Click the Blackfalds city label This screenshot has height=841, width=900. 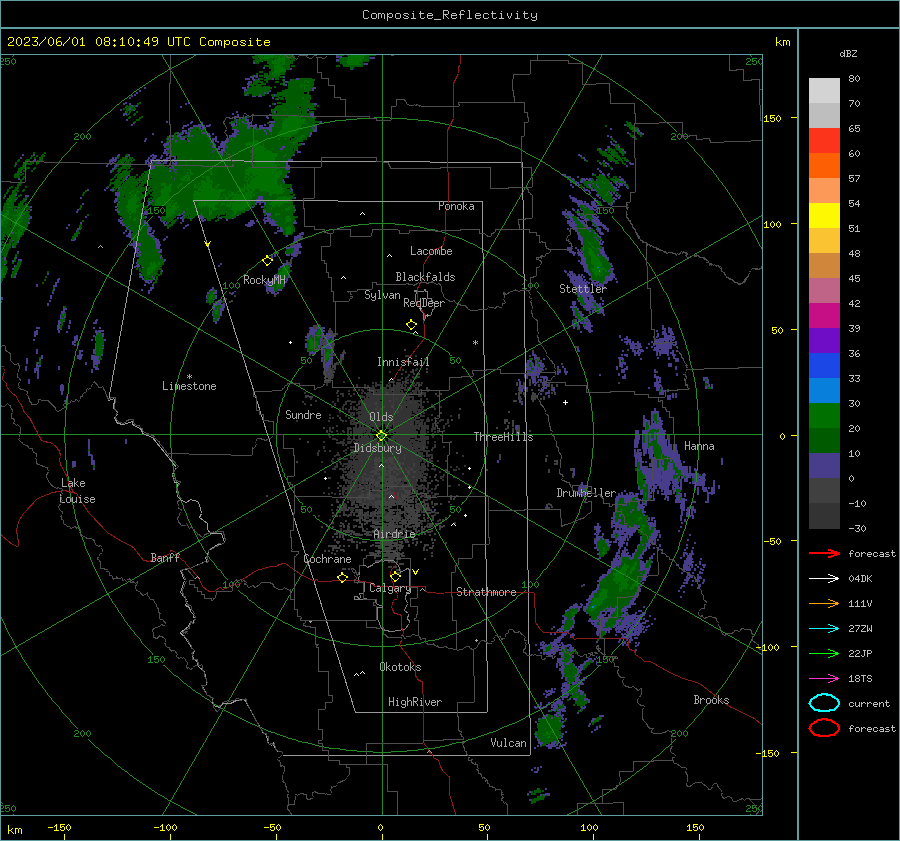(x=425, y=277)
